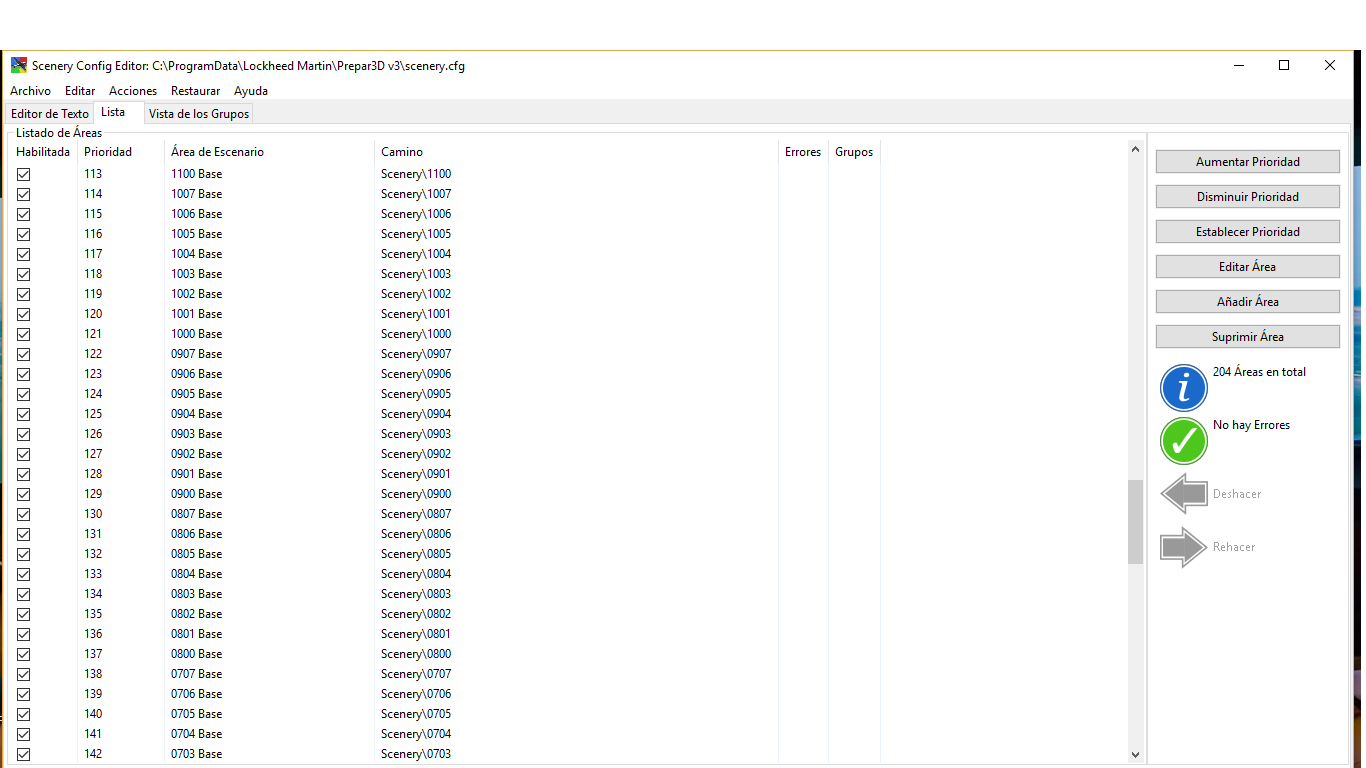This screenshot has width=1366, height=768.
Task: Click the Scenery Config Editor title icon
Action: pyautogui.click(x=19, y=66)
